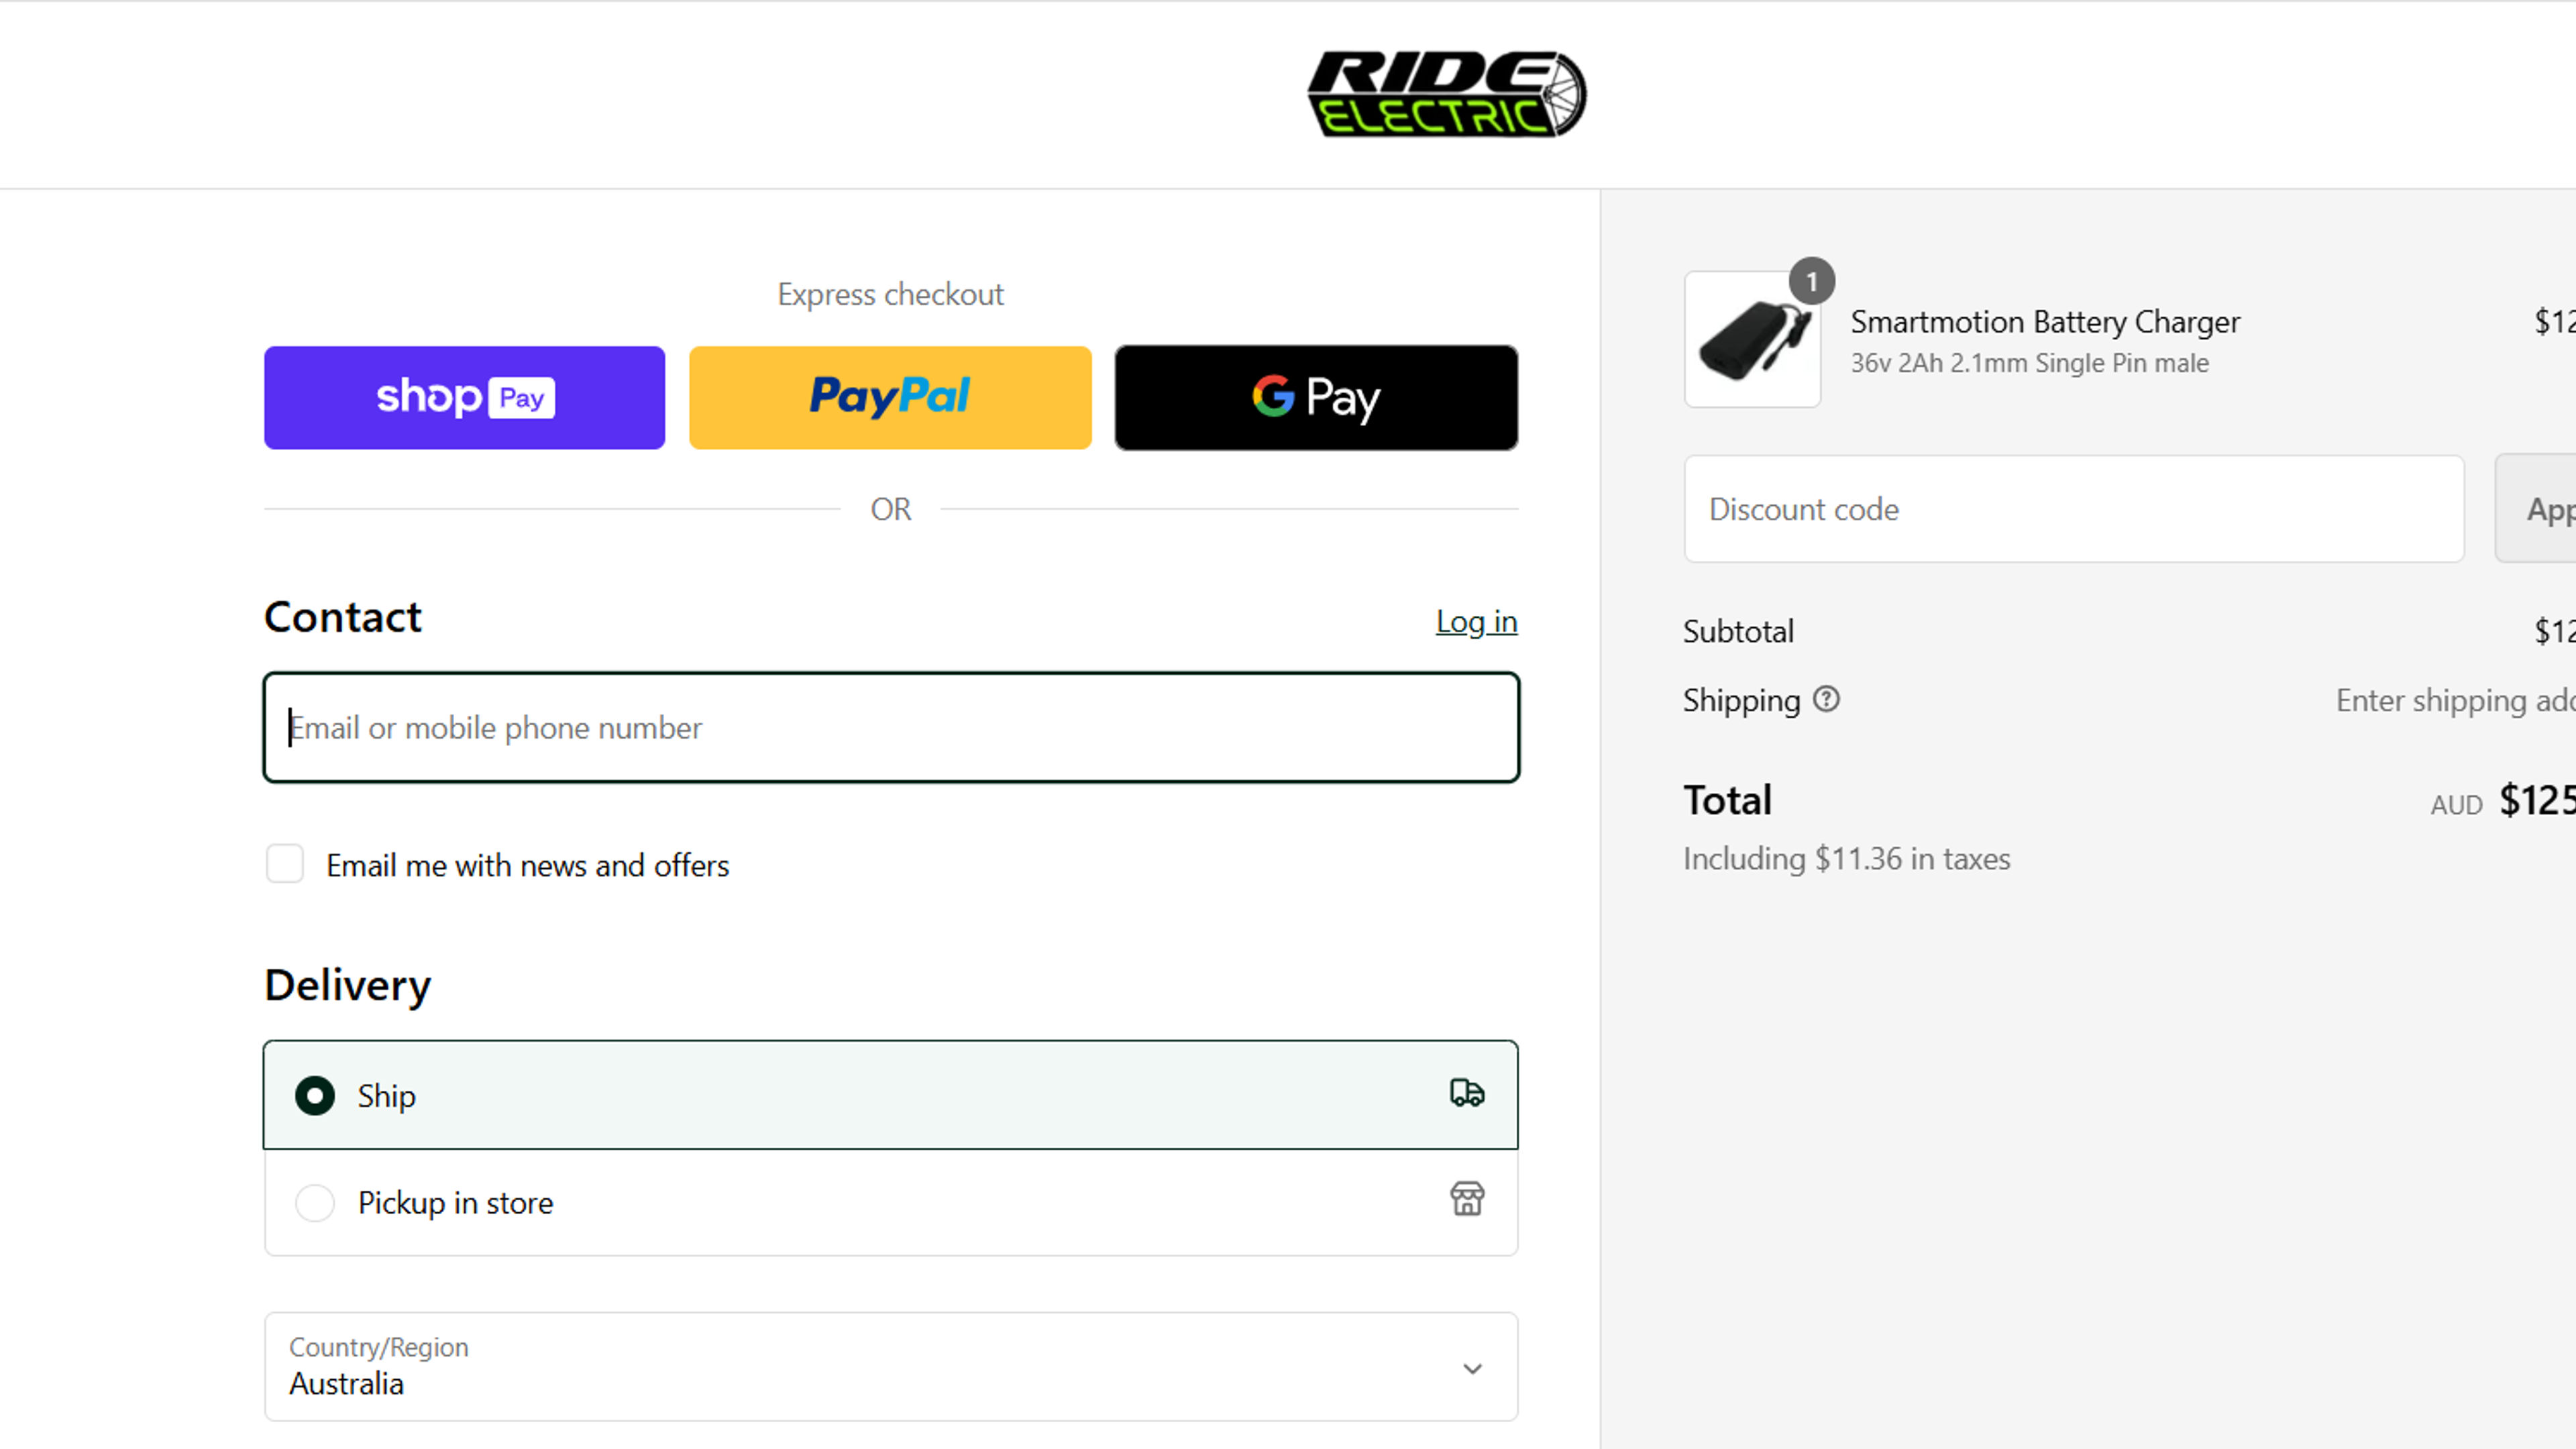Image resolution: width=2576 pixels, height=1449 pixels.
Task: Select the Ship delivery option
Action: pos(891,1095)
